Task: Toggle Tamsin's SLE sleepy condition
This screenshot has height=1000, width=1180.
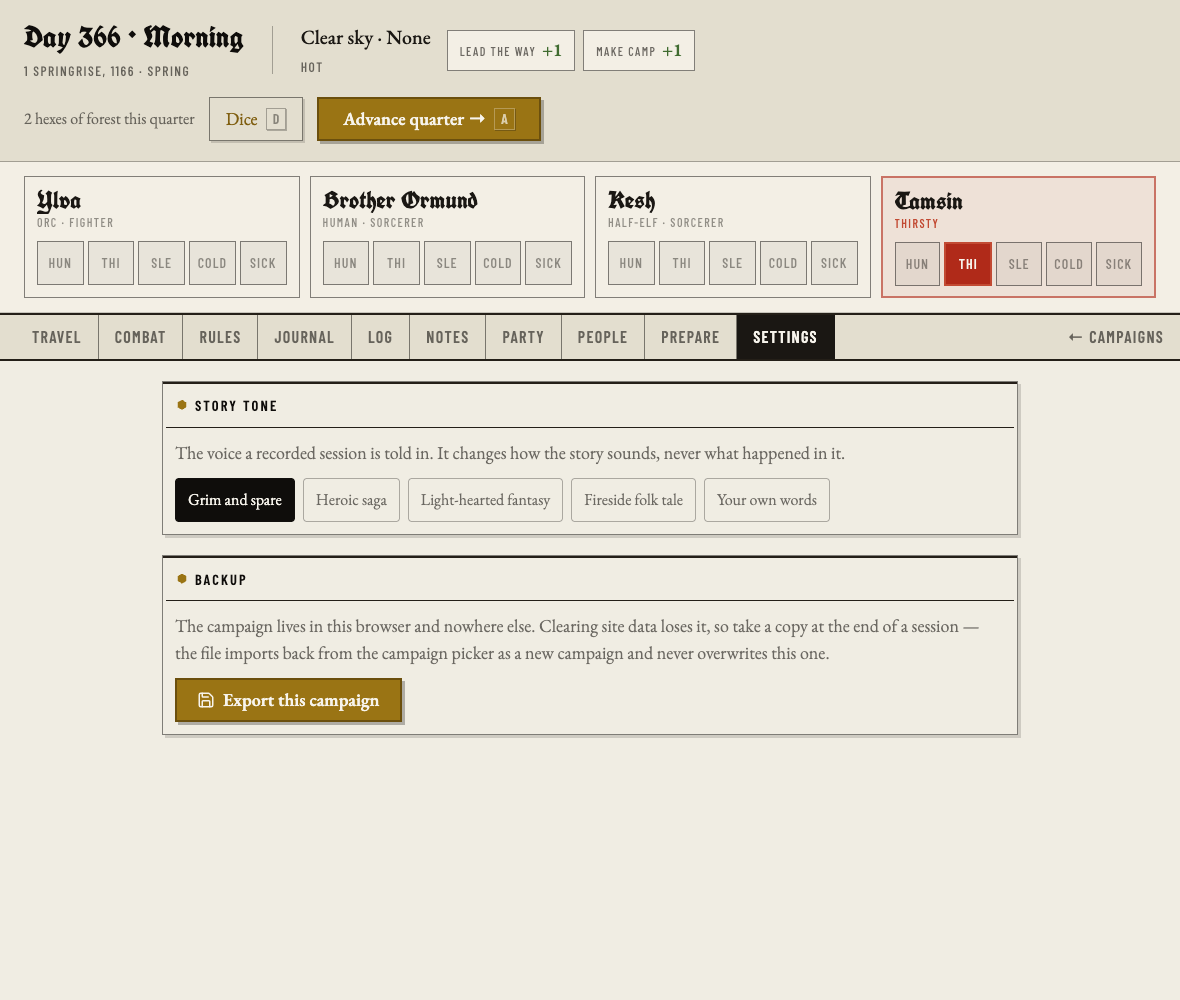Action: (1019, 264)
